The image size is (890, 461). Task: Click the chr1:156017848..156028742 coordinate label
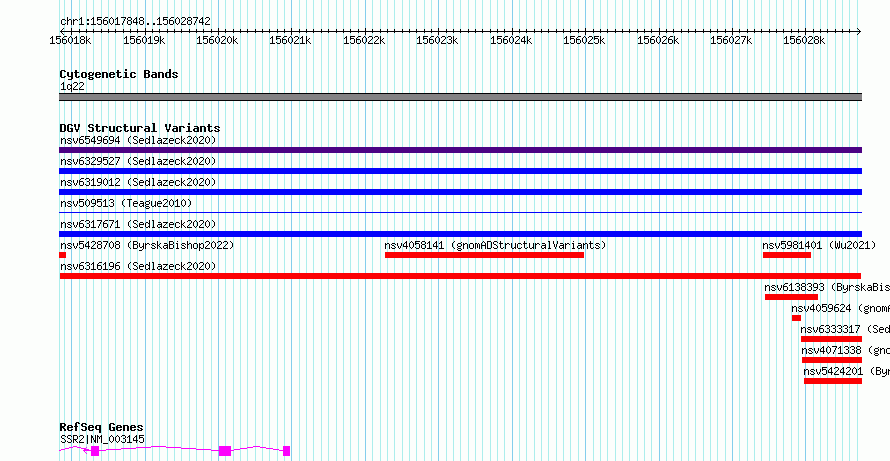[x=135, y=22]
